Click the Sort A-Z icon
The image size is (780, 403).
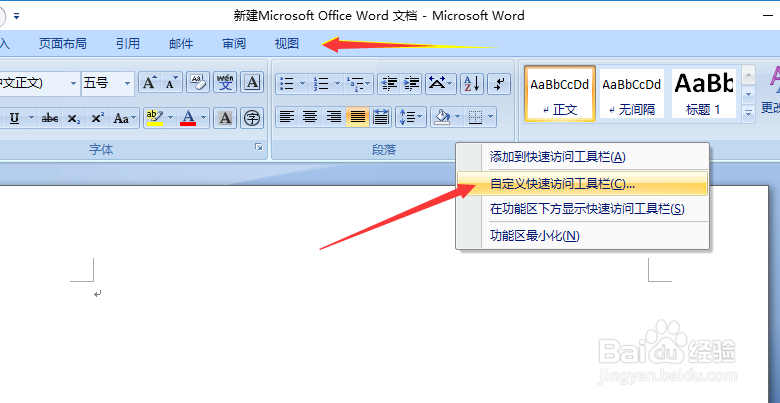(x=472, y=84)
